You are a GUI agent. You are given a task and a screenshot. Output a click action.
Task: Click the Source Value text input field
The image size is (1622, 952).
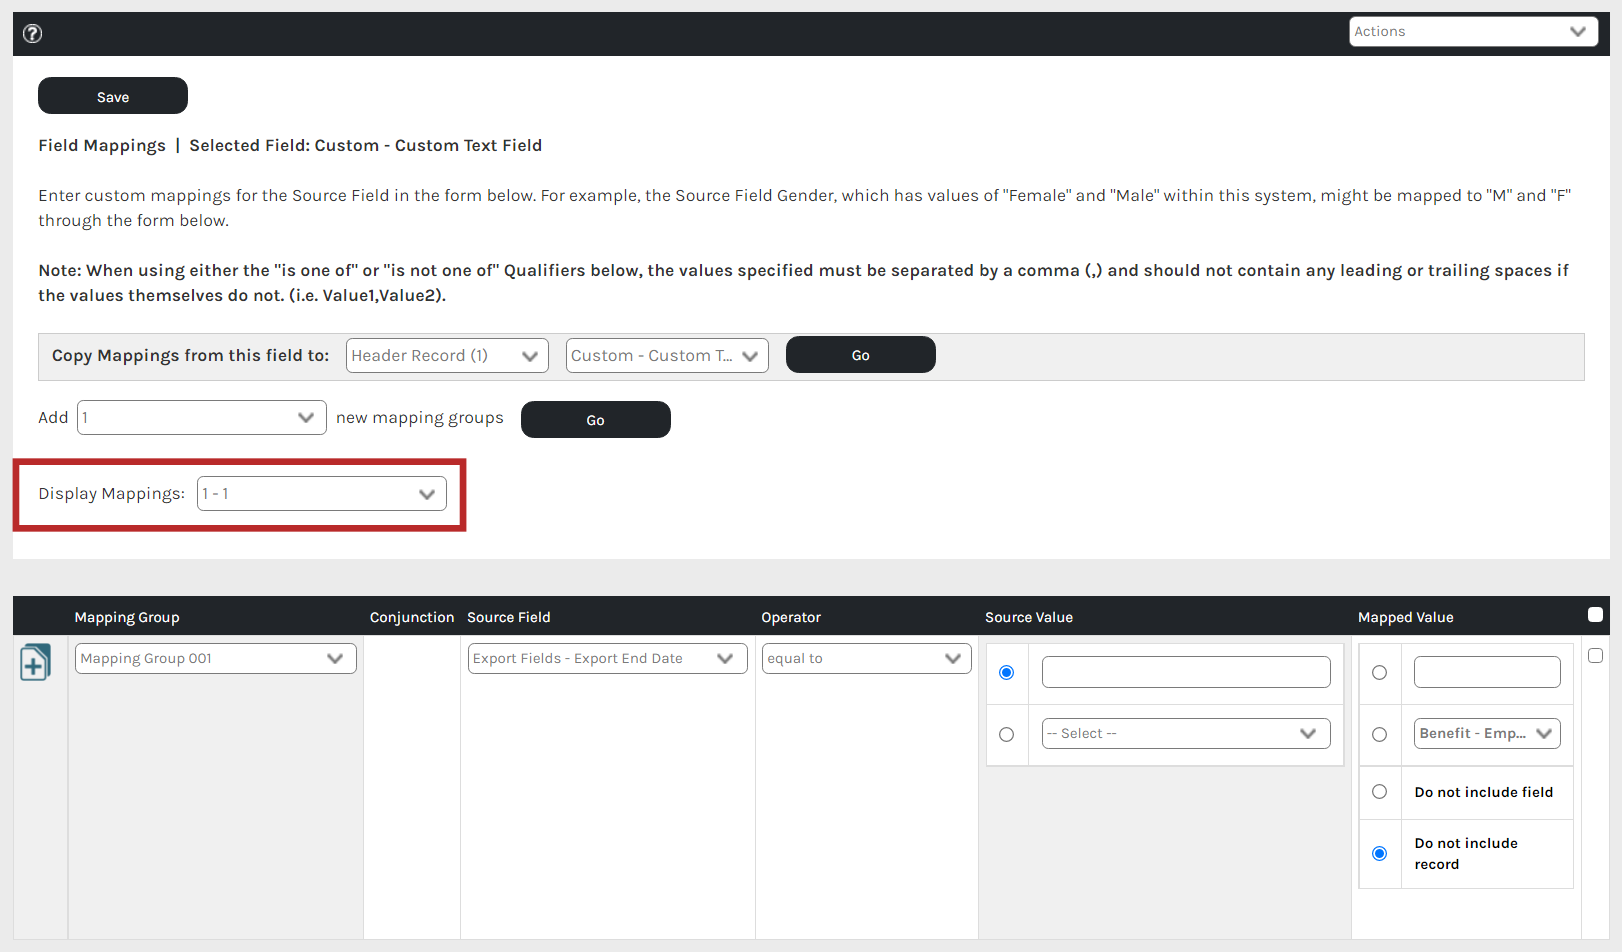point(1186,672)
